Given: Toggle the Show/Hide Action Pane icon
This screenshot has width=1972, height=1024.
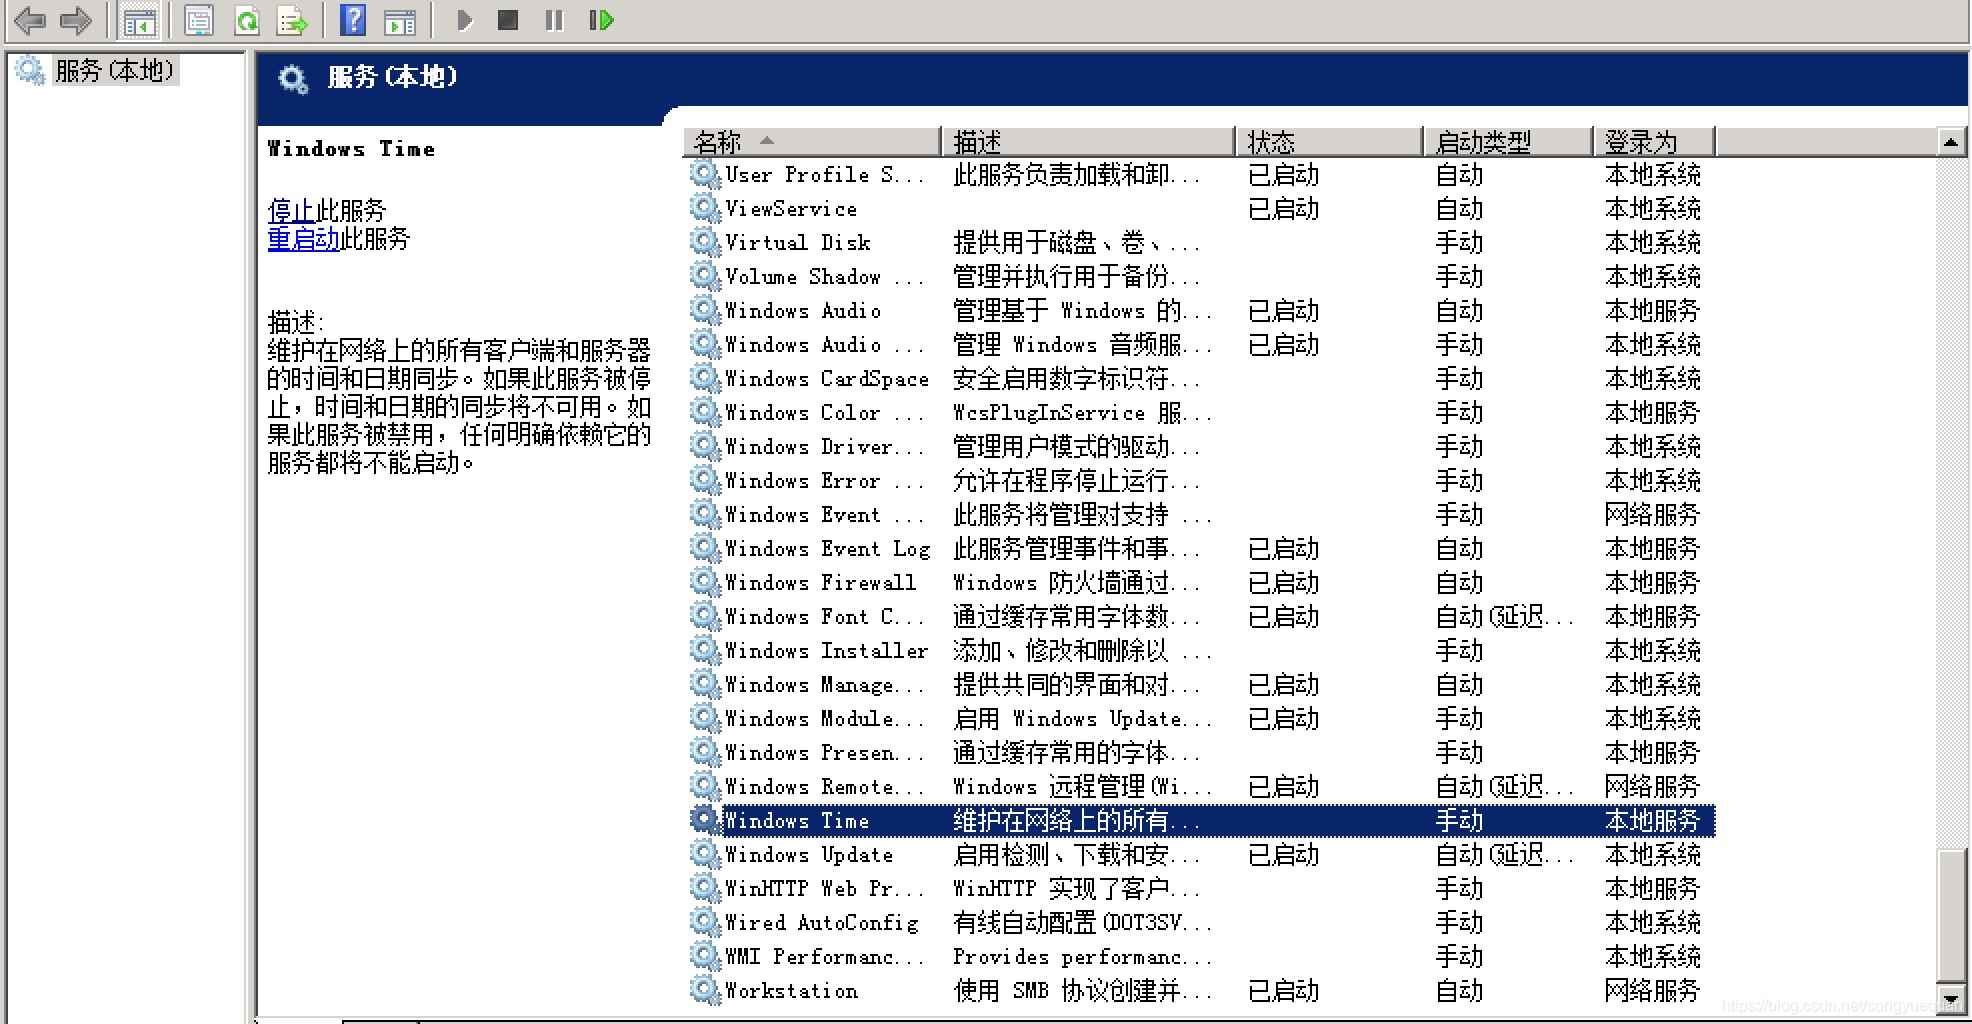Looking at the screenshot, I should (x=400, y=20).
